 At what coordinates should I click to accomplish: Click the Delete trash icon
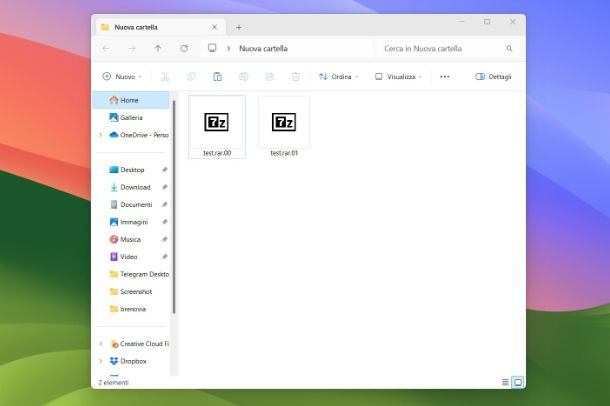[296, 77]
